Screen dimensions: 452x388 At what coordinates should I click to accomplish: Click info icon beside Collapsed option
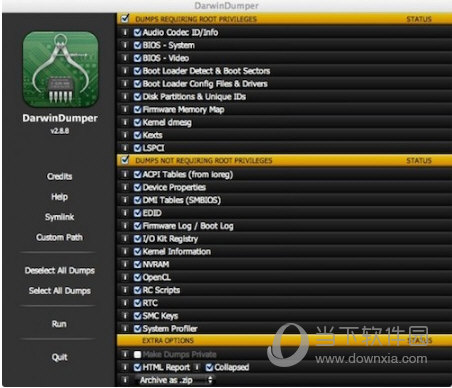[x=197, y=367]
